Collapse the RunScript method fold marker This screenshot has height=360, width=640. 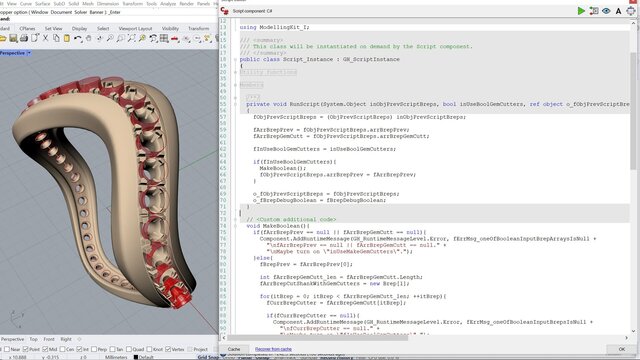click(x=236, y=104)
